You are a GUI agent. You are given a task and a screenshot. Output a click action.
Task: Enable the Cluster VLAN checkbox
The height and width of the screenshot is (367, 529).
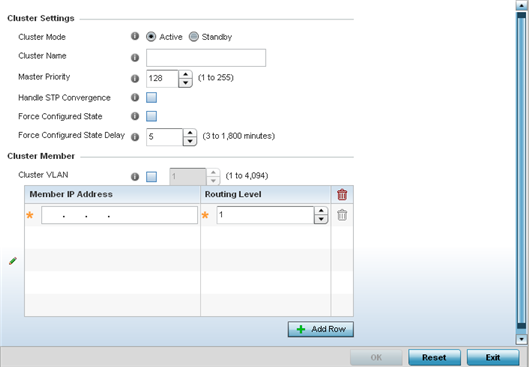tap(151, 176)
